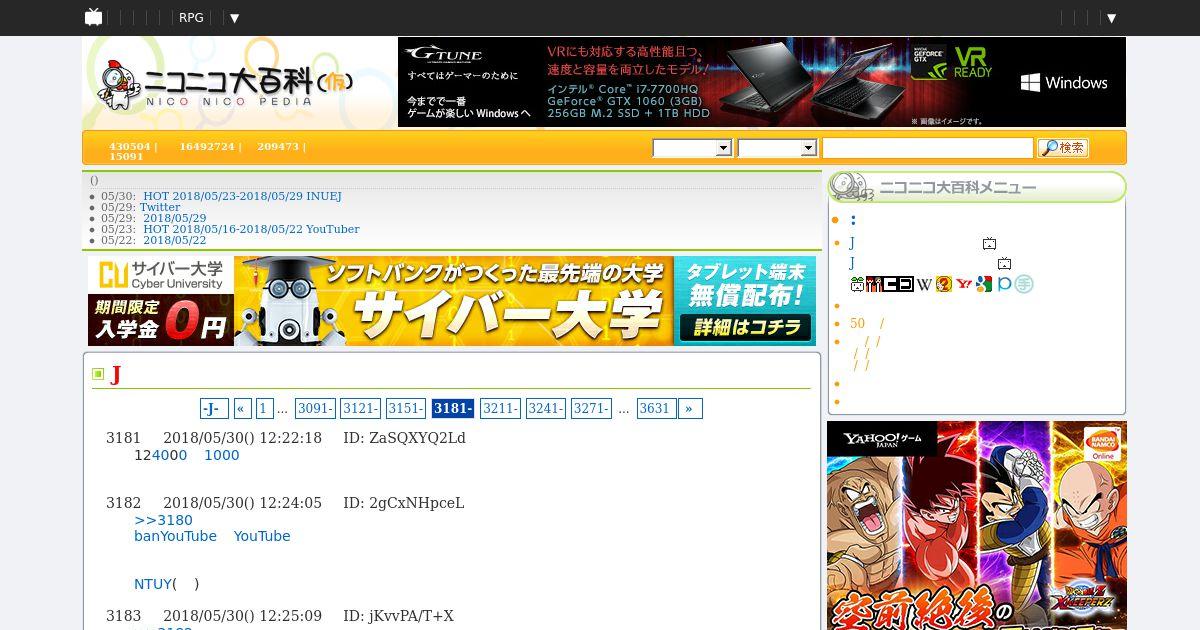
Task: Open the first blue J link in sidebar
Action: click(x=852, y=243)
